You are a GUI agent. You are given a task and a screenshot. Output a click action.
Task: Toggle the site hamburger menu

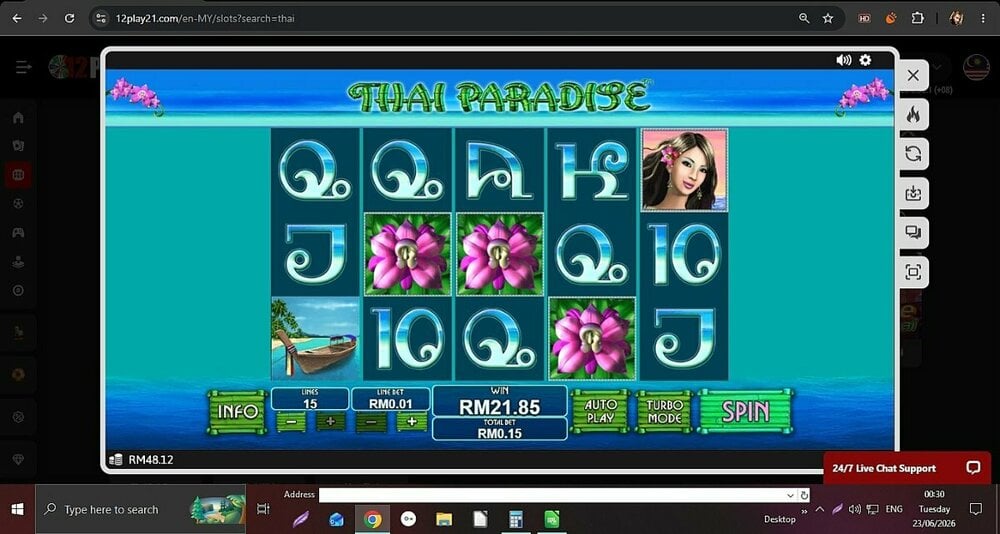pyautogui.click(x=24, y=67)
